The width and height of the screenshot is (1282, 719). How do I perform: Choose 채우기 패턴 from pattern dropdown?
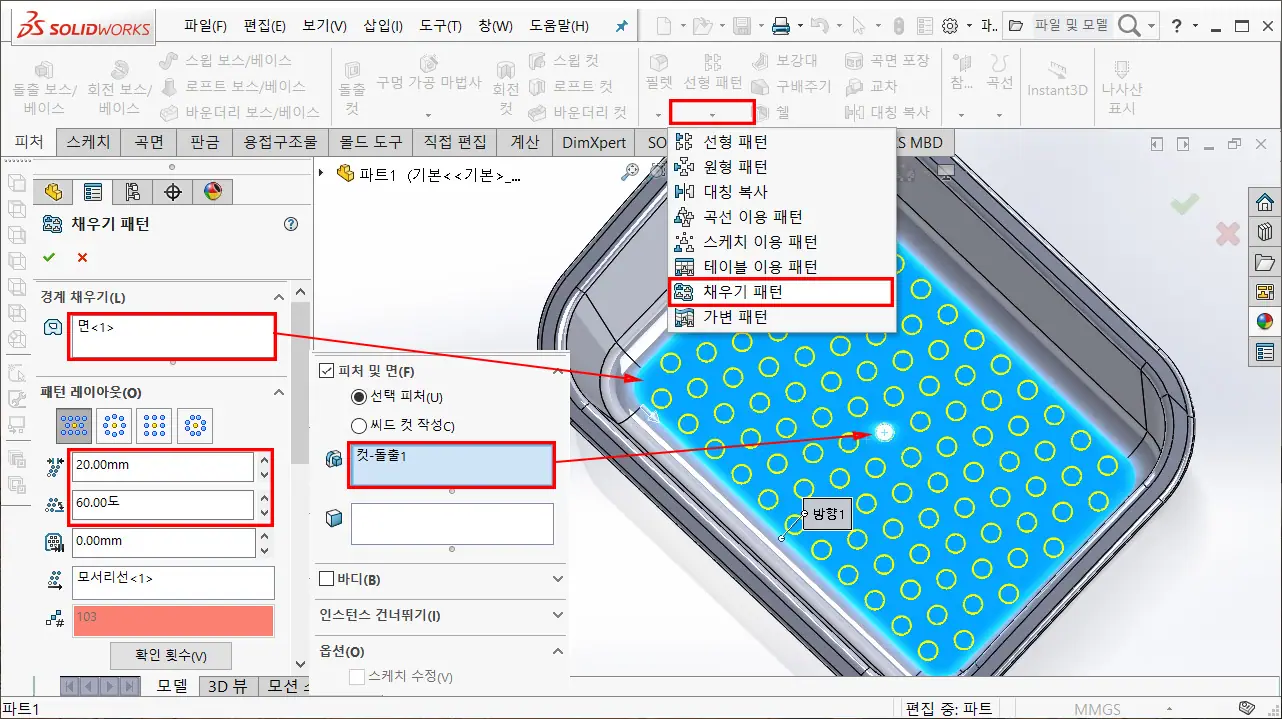743,292
